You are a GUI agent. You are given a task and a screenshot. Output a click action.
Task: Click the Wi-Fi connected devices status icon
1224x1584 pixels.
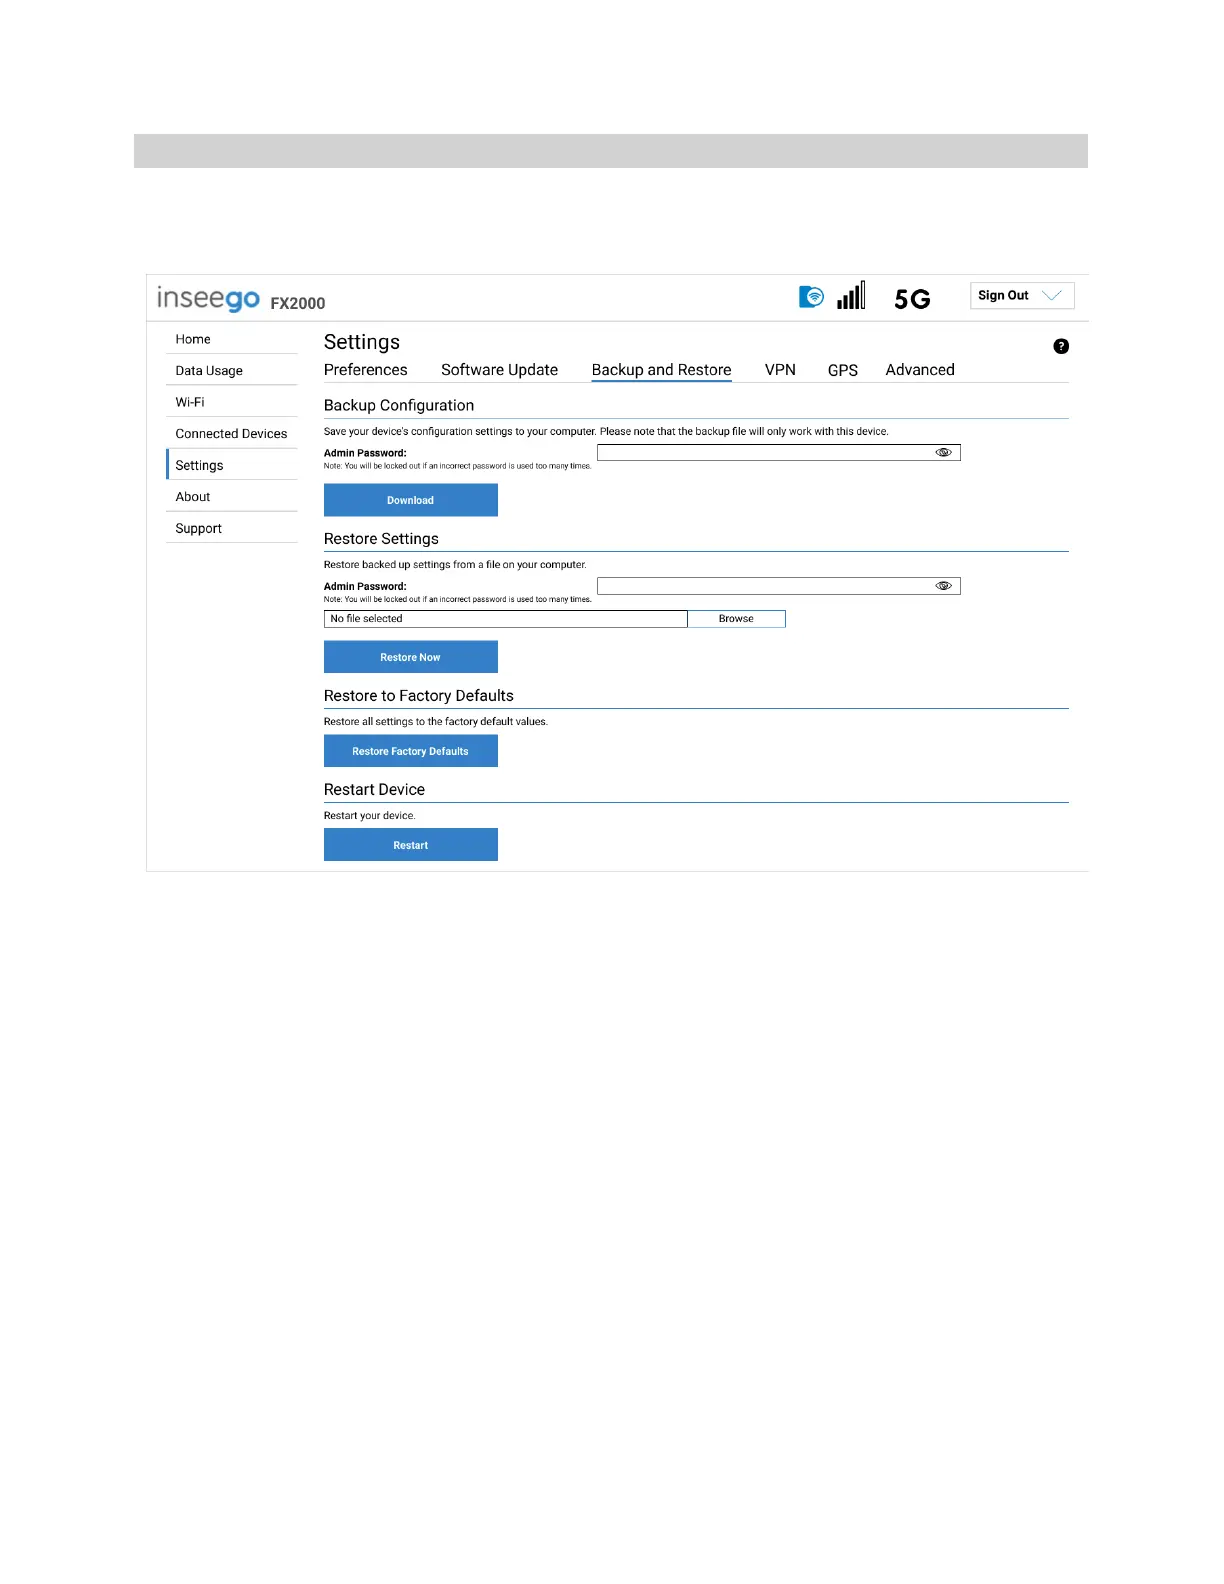click(811, 297)
